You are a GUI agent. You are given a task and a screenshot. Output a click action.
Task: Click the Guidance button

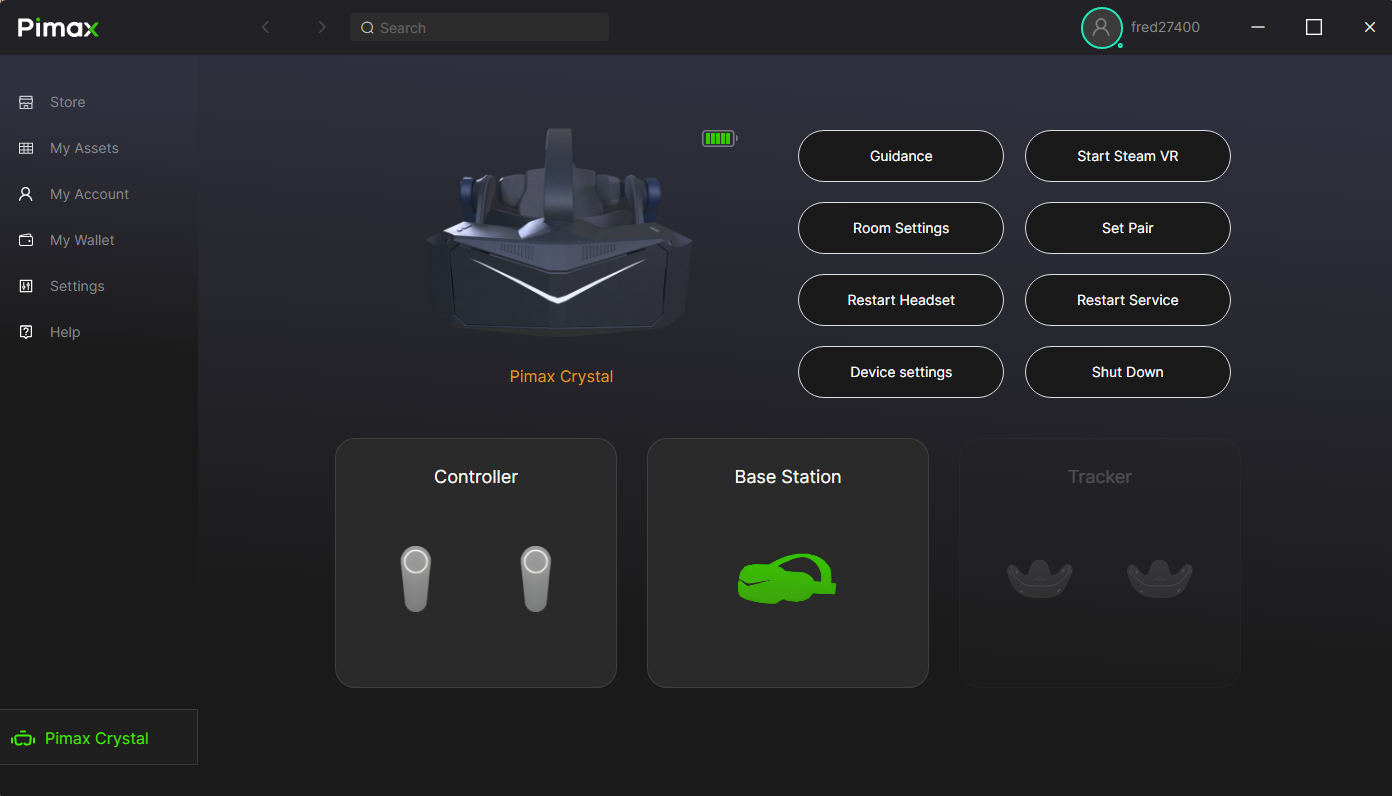click(x=901, y=156)
